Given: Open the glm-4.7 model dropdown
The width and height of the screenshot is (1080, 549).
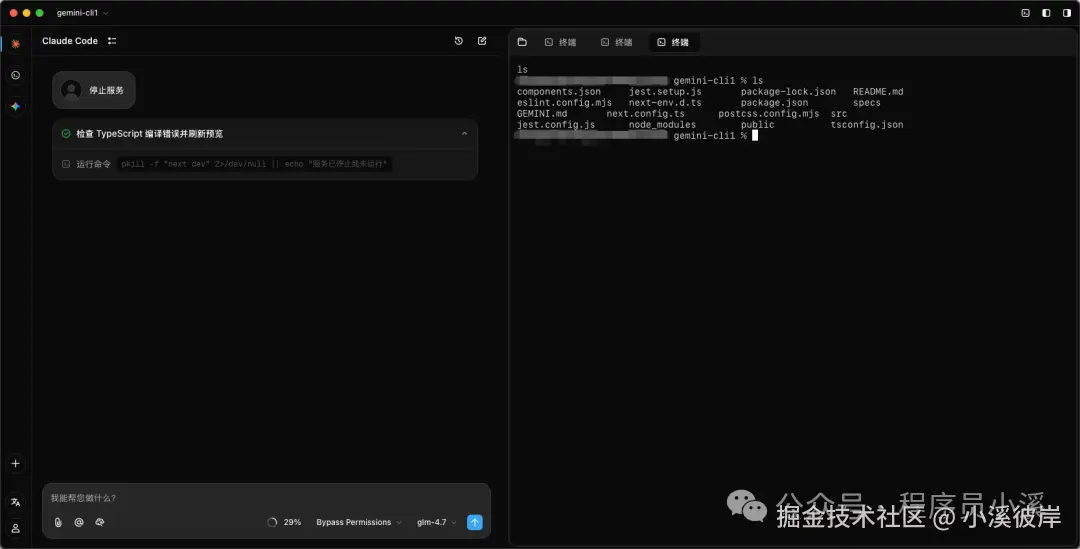Looking at the screenshot, I should pyautogui.click(x=436, y=522).
